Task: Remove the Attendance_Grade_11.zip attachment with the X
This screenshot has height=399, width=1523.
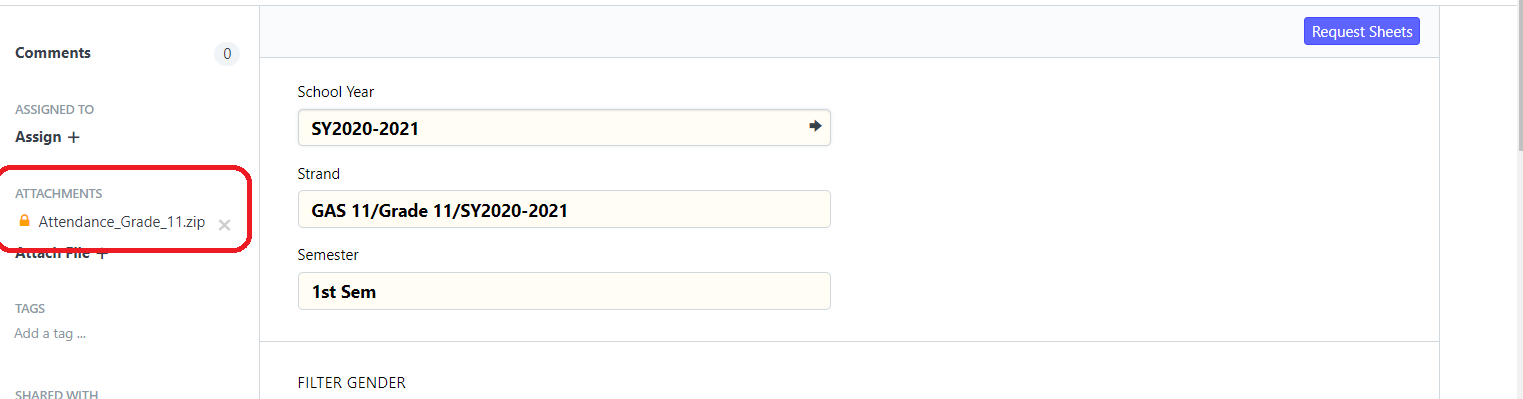Action: (x=224, y=225)
